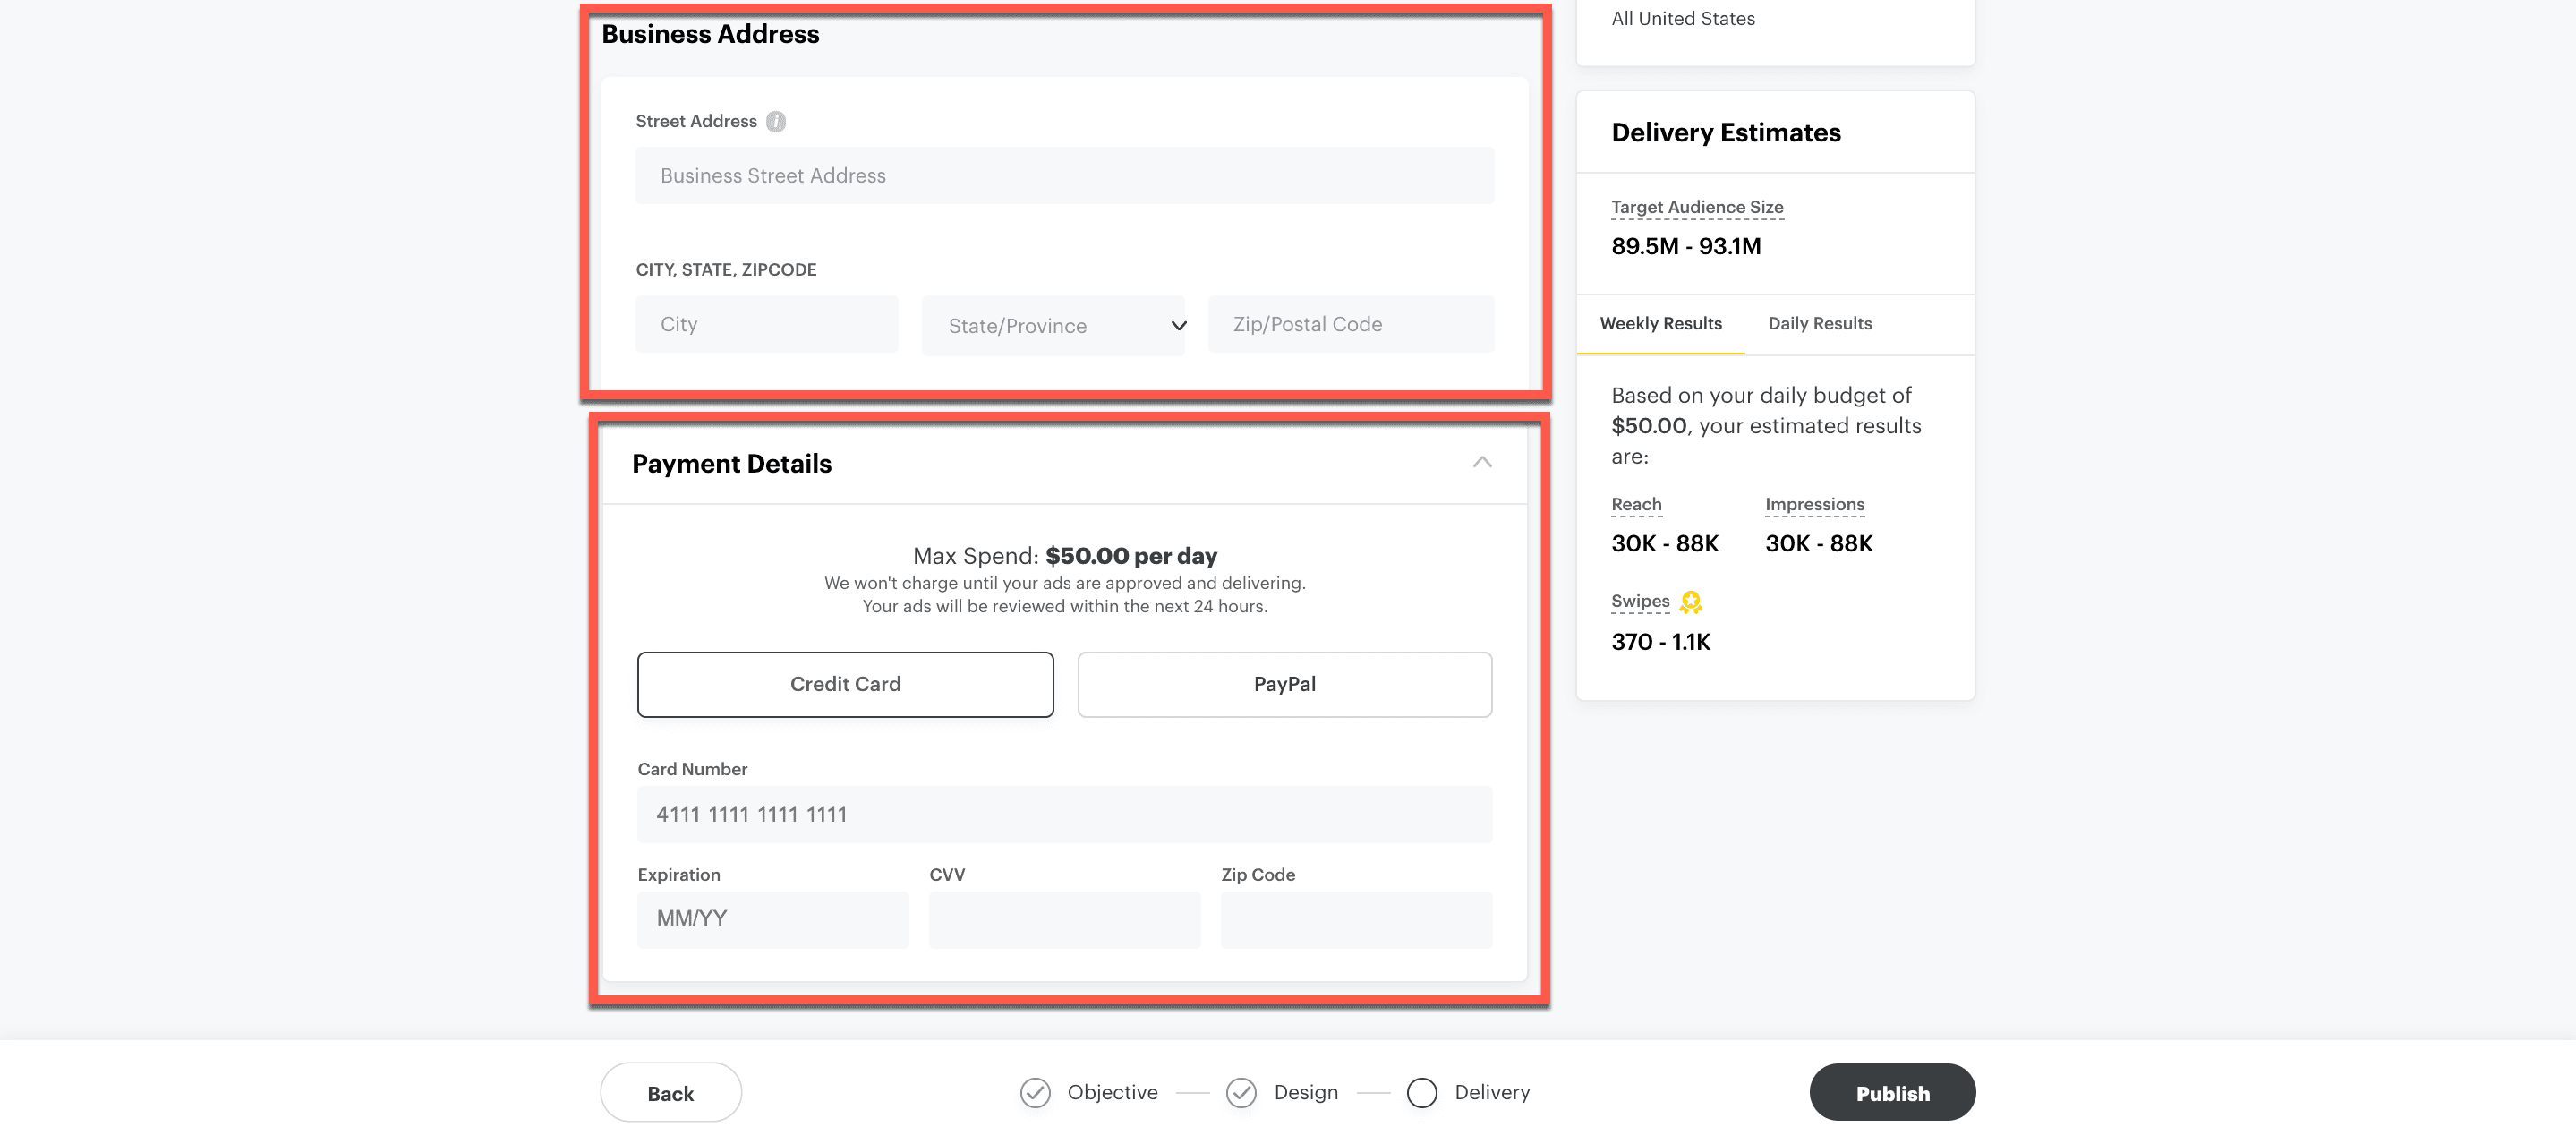Click the Objective step checkmark icon
Screen dimensions: 2576x1144
(1035, 1092)
